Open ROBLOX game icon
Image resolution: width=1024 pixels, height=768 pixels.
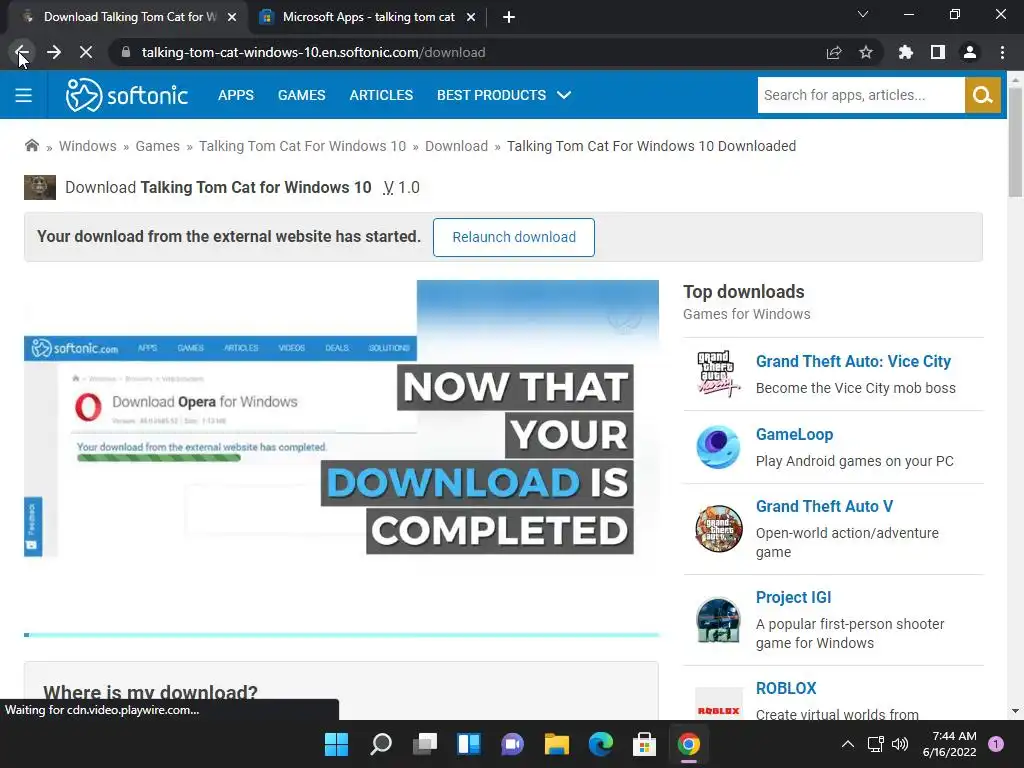click(718, 704)
